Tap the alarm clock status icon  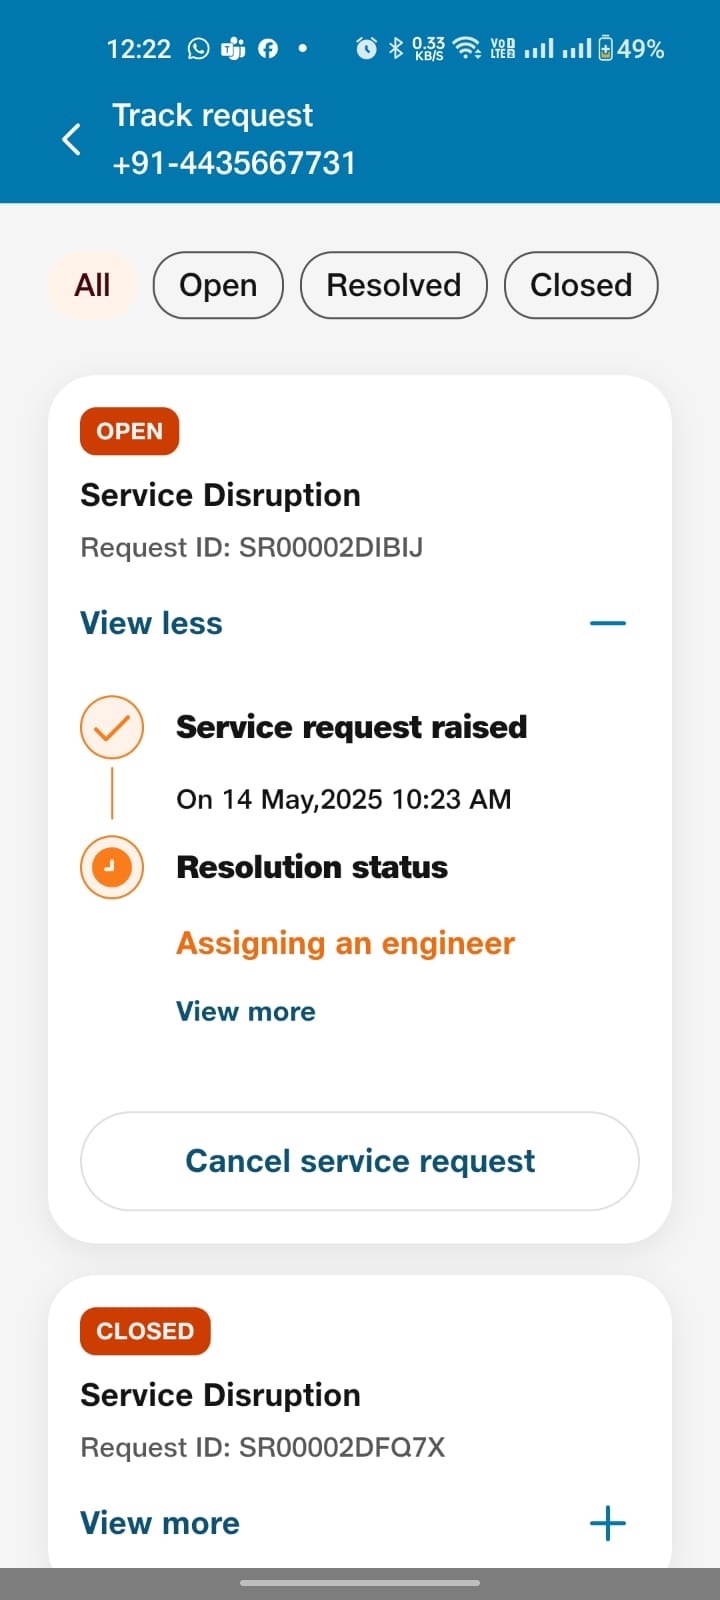[x=367, y=48]
